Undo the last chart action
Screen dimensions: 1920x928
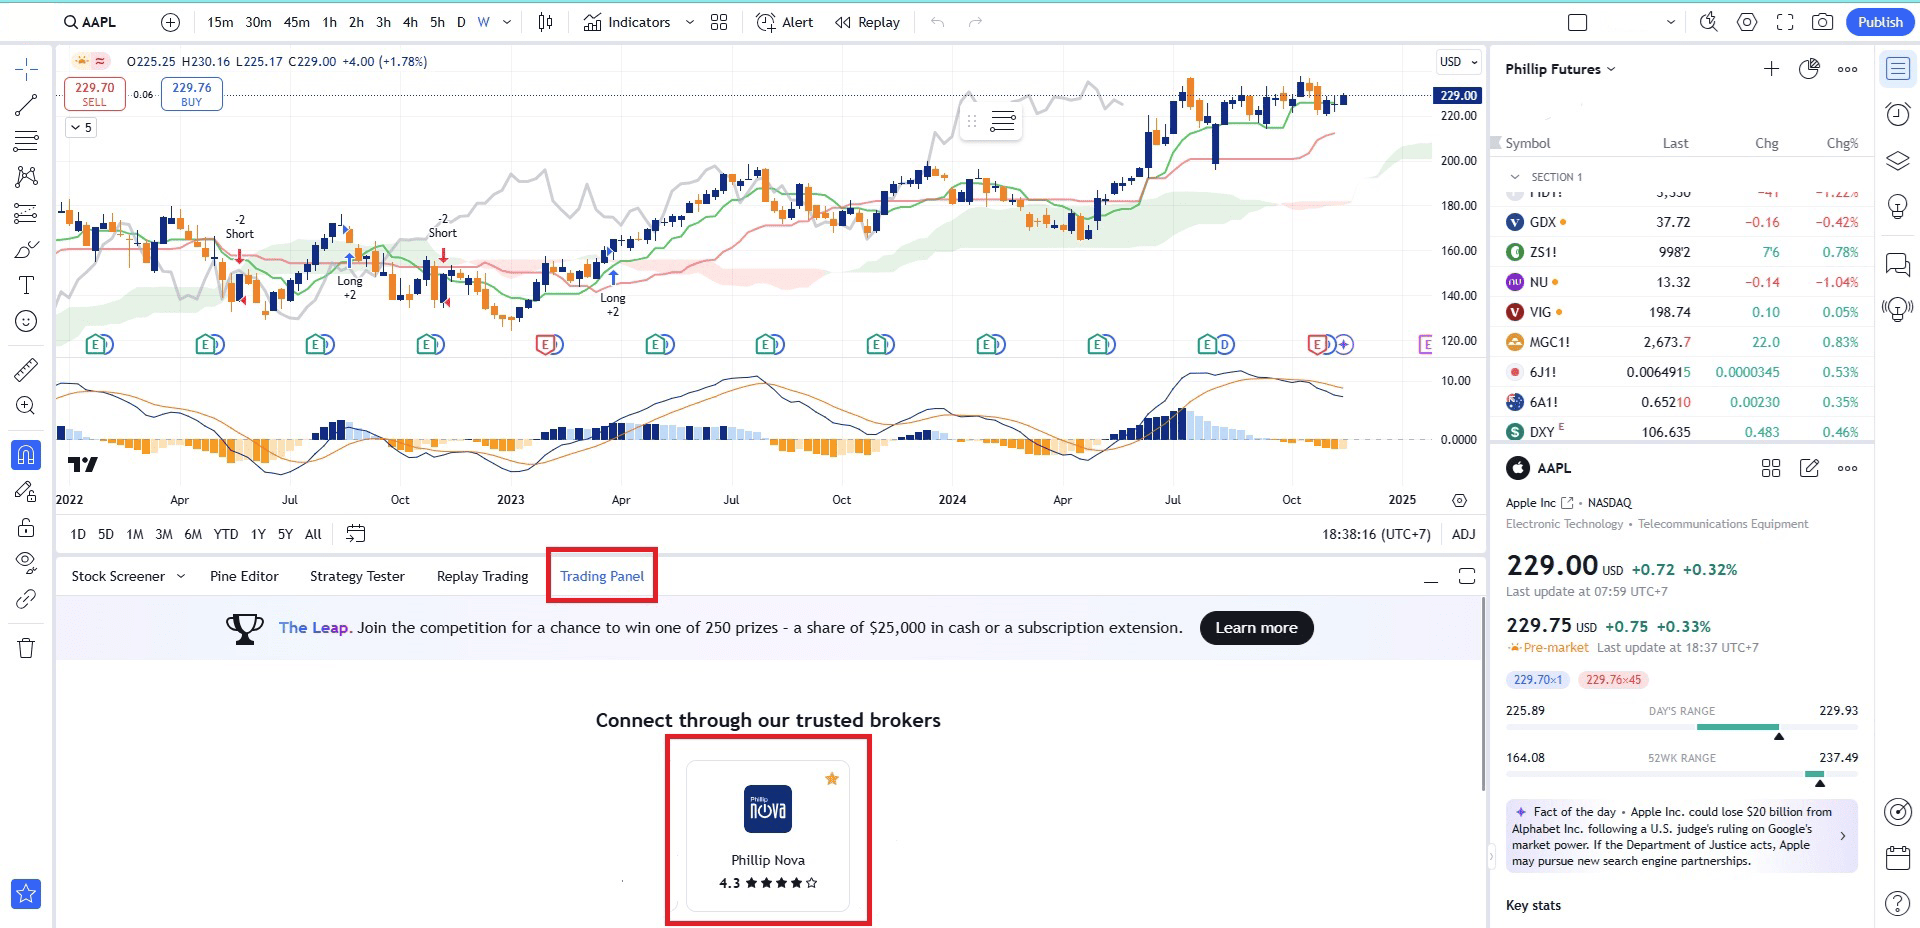coord(937,22)
